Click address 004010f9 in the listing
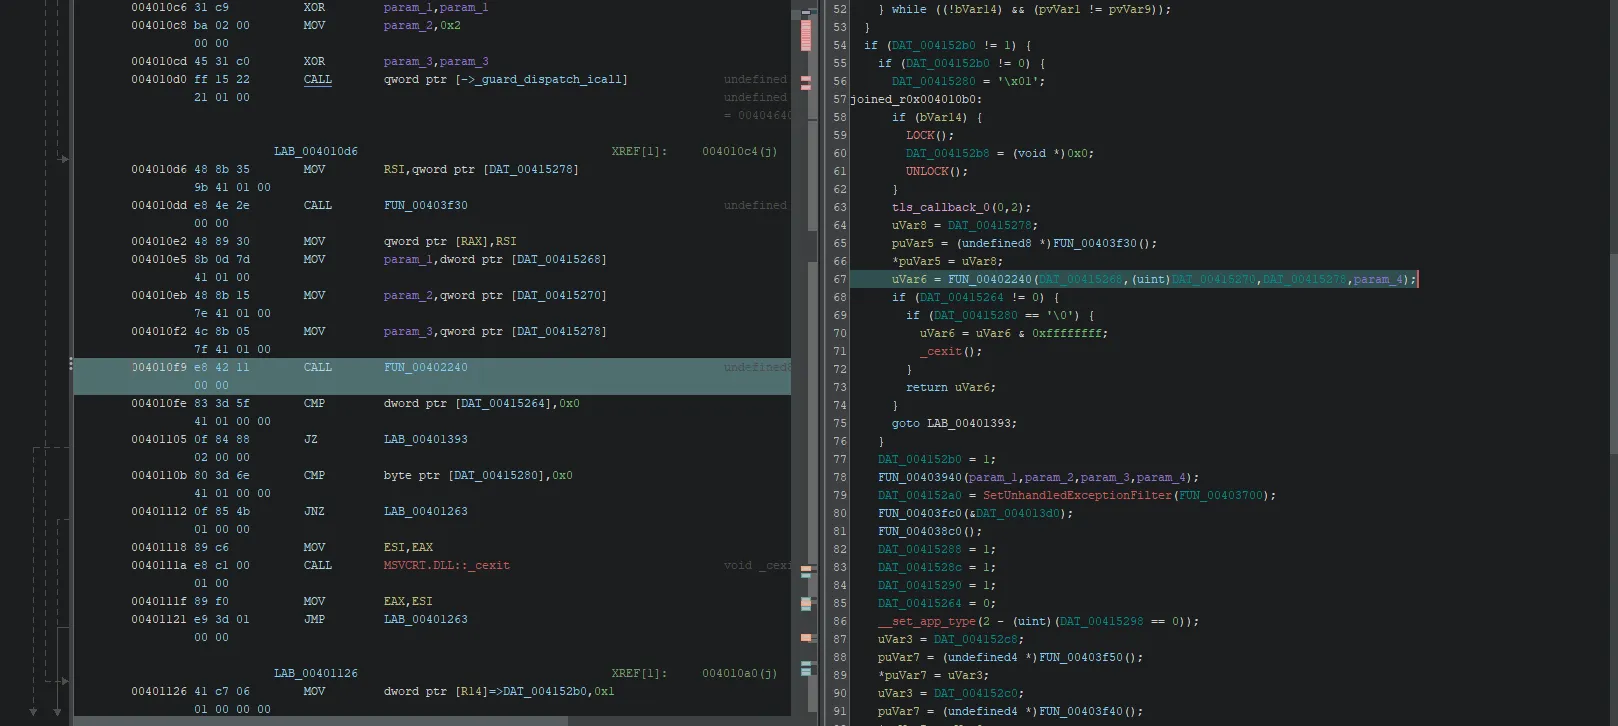 pyautogui.click(x=159, y=368)
